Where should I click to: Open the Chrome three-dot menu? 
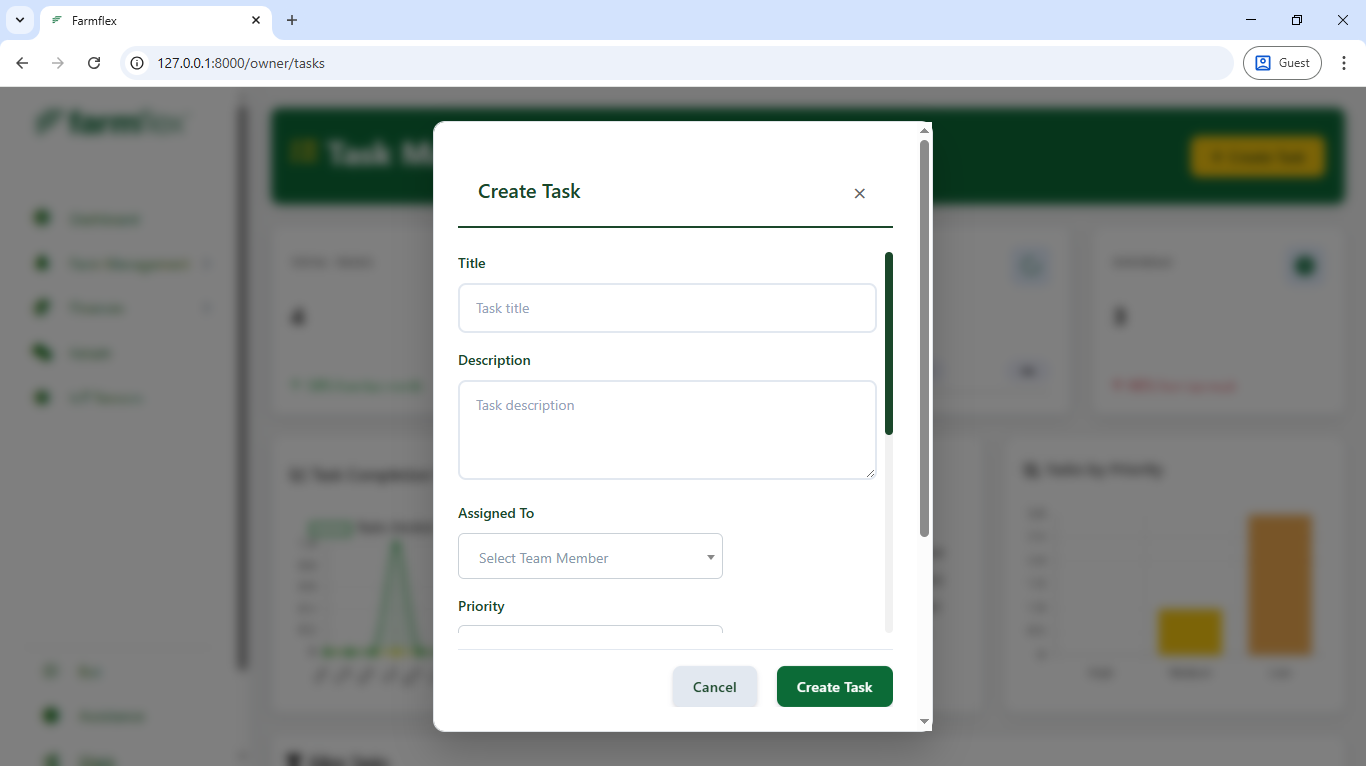pyautogui.click(x=1344, y=63)
